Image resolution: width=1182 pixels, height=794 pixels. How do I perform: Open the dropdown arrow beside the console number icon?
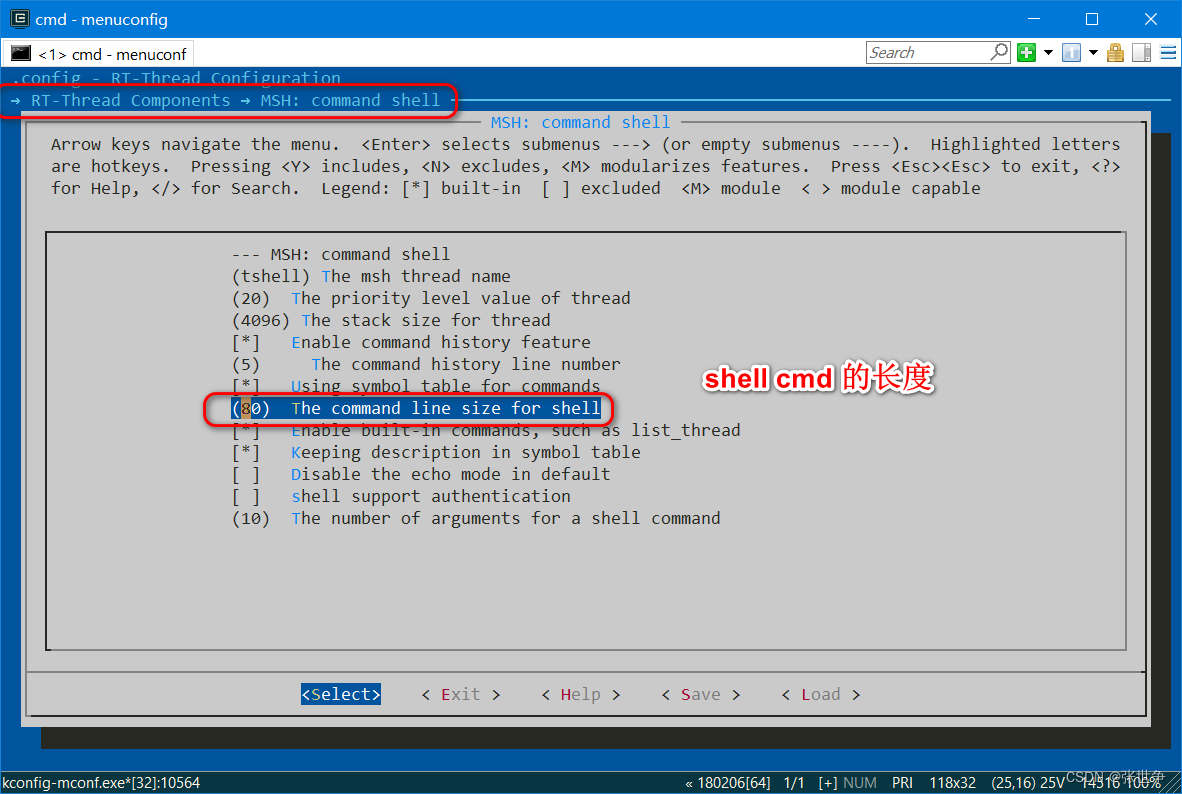click(1093, 53)
